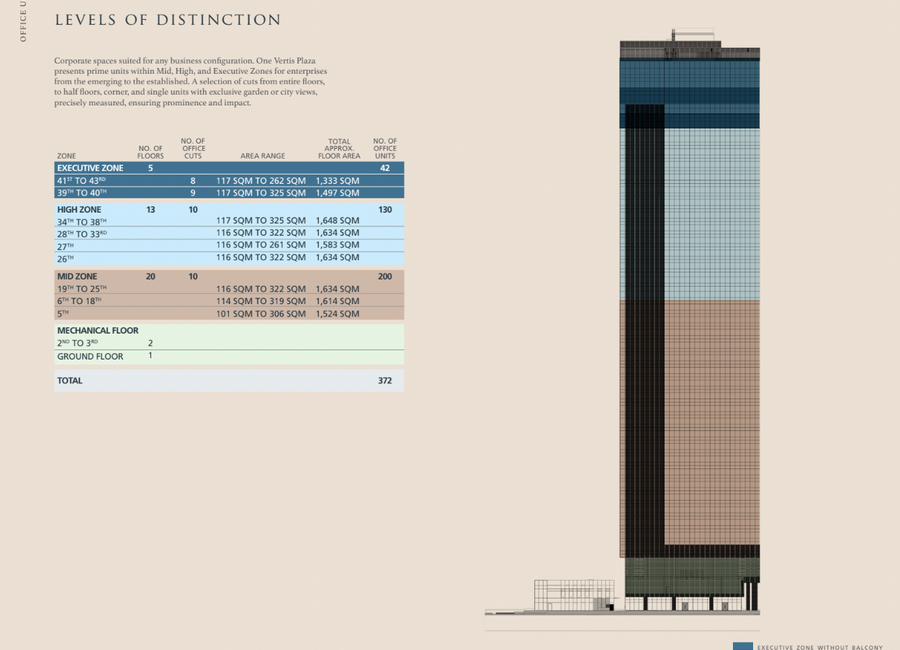Click the Levels of Distinction heading

tap(168, 20)
